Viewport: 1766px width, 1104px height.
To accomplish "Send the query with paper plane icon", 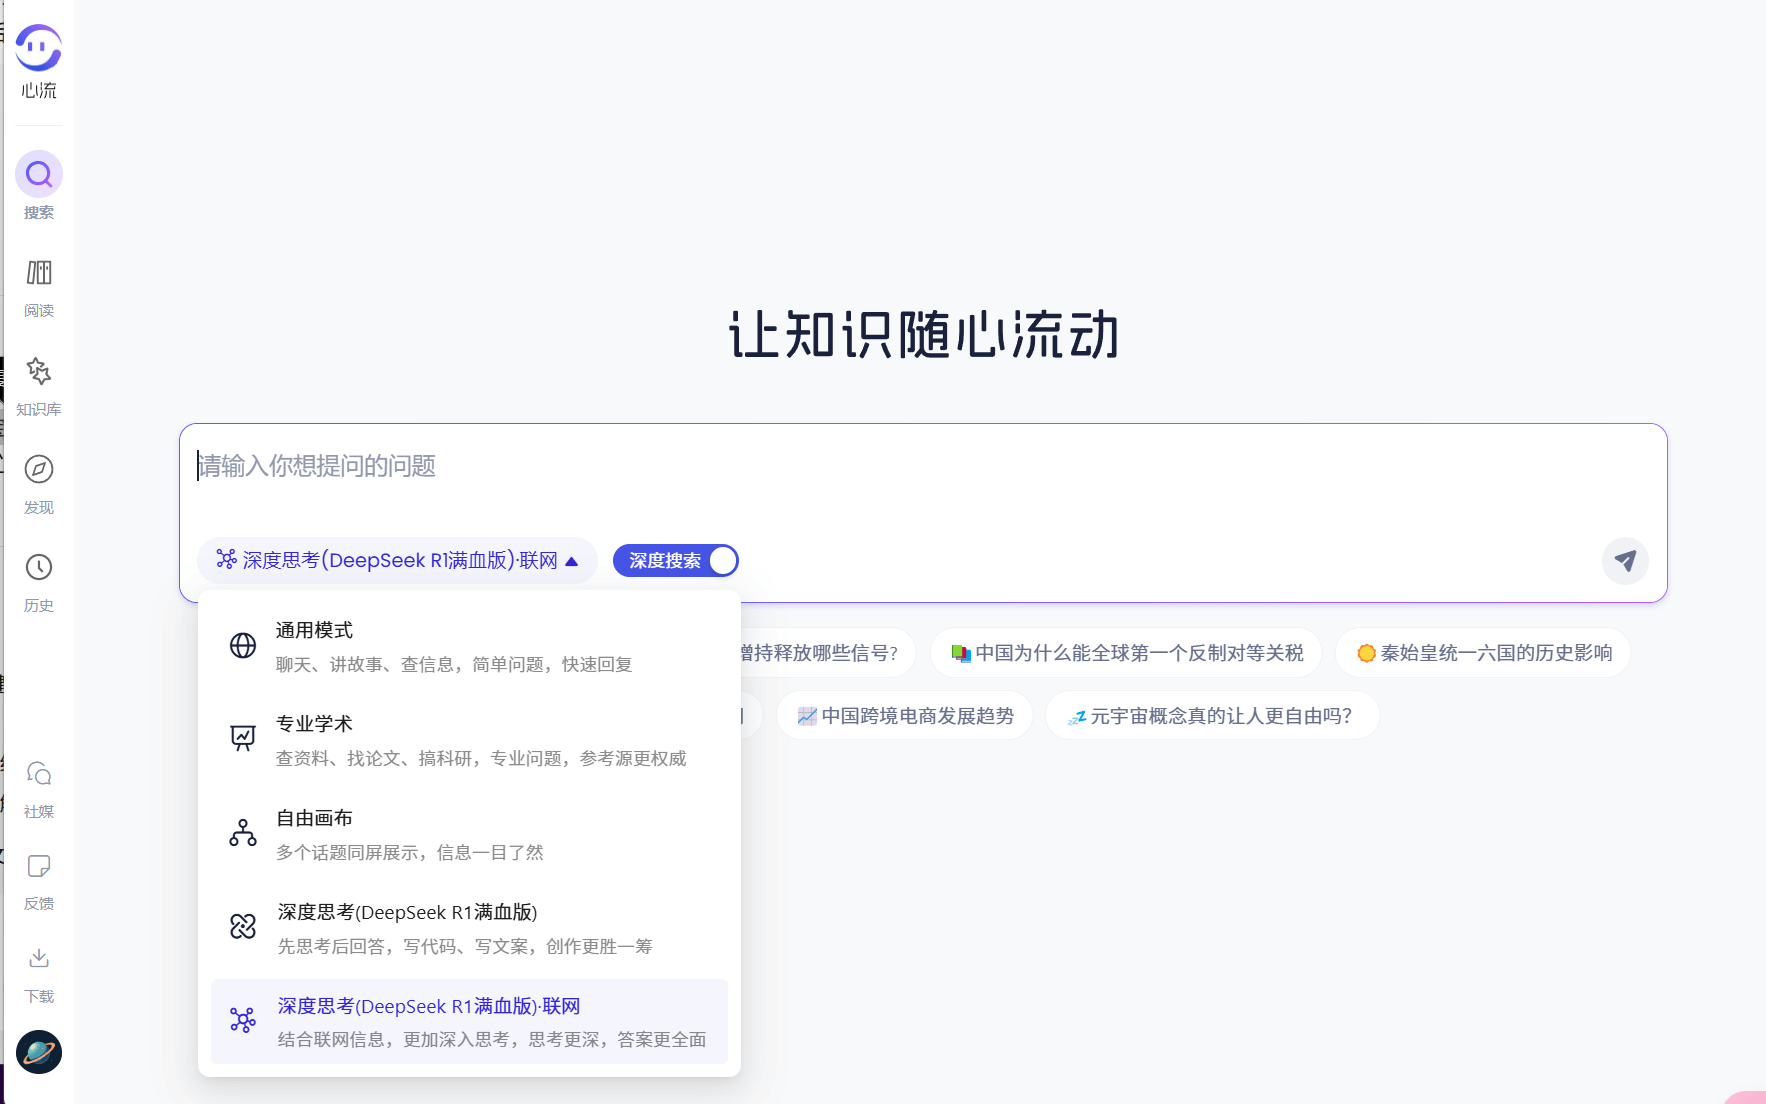I will (1624, 561).
